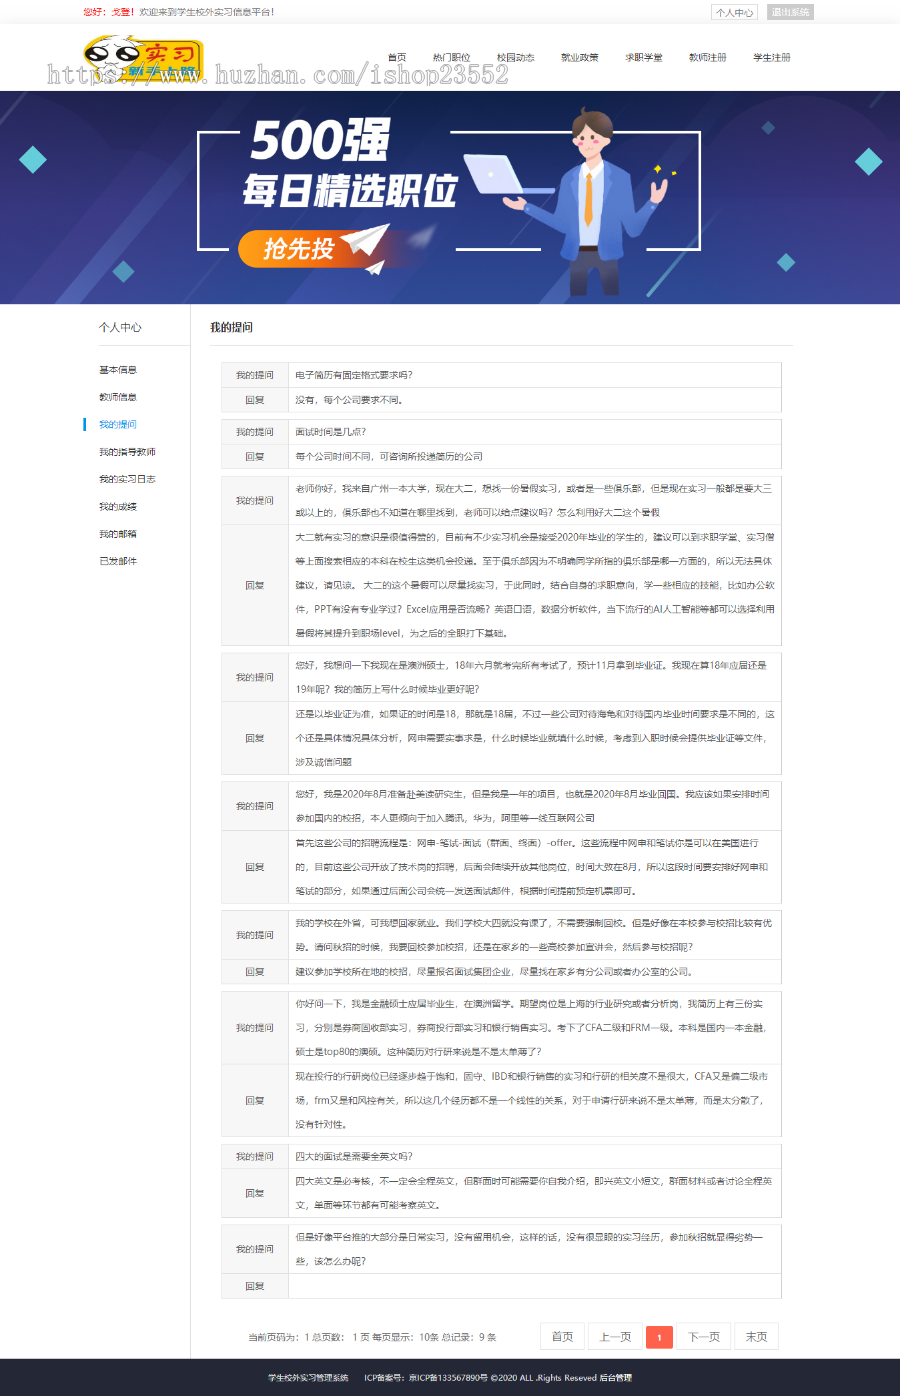Click the 下一页 pagination button
Viewport: 900px width, 1396px height.
click(704, 1337)
